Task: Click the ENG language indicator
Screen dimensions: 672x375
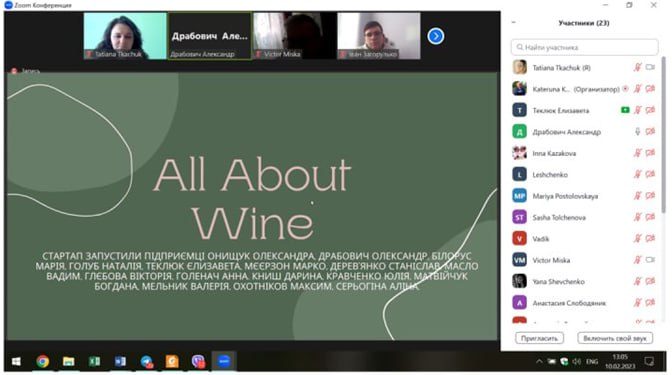Action: tap(592, 362)
